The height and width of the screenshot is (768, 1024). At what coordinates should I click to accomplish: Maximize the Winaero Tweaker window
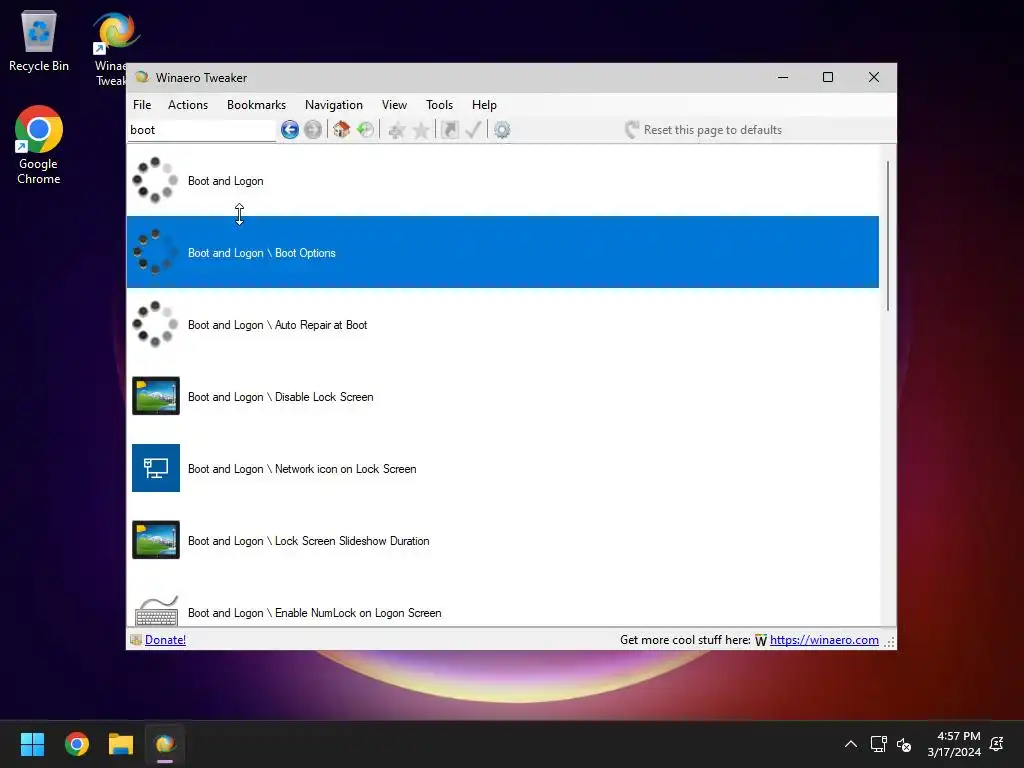coord(828,77)
